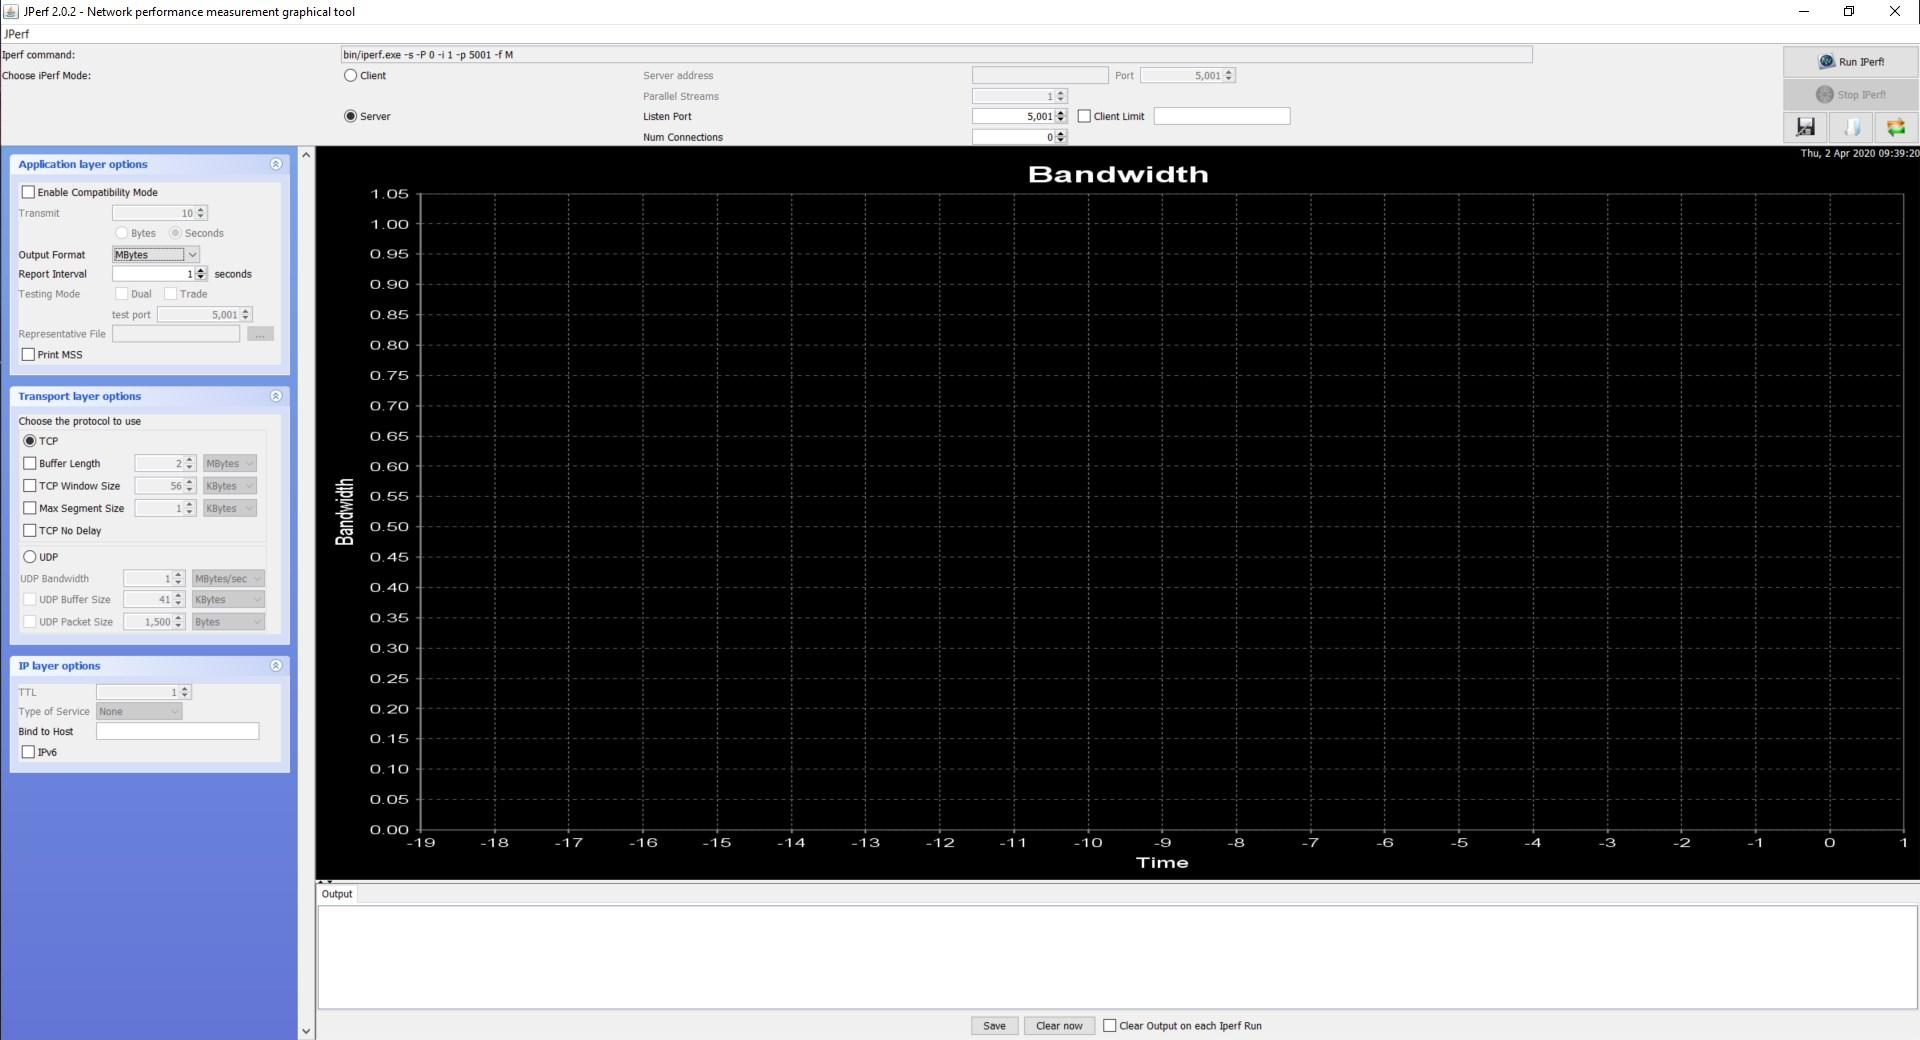Click the clear output page icon
Image resolution: width=1920 pixels, height=1040 pixels.
(x=1851, y=127)
